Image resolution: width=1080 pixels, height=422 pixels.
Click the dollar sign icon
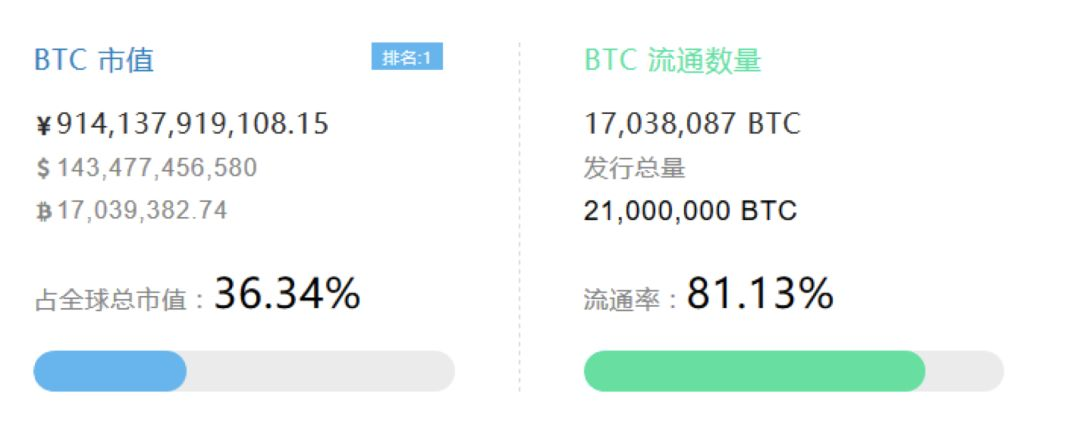(x=43, y=169)
